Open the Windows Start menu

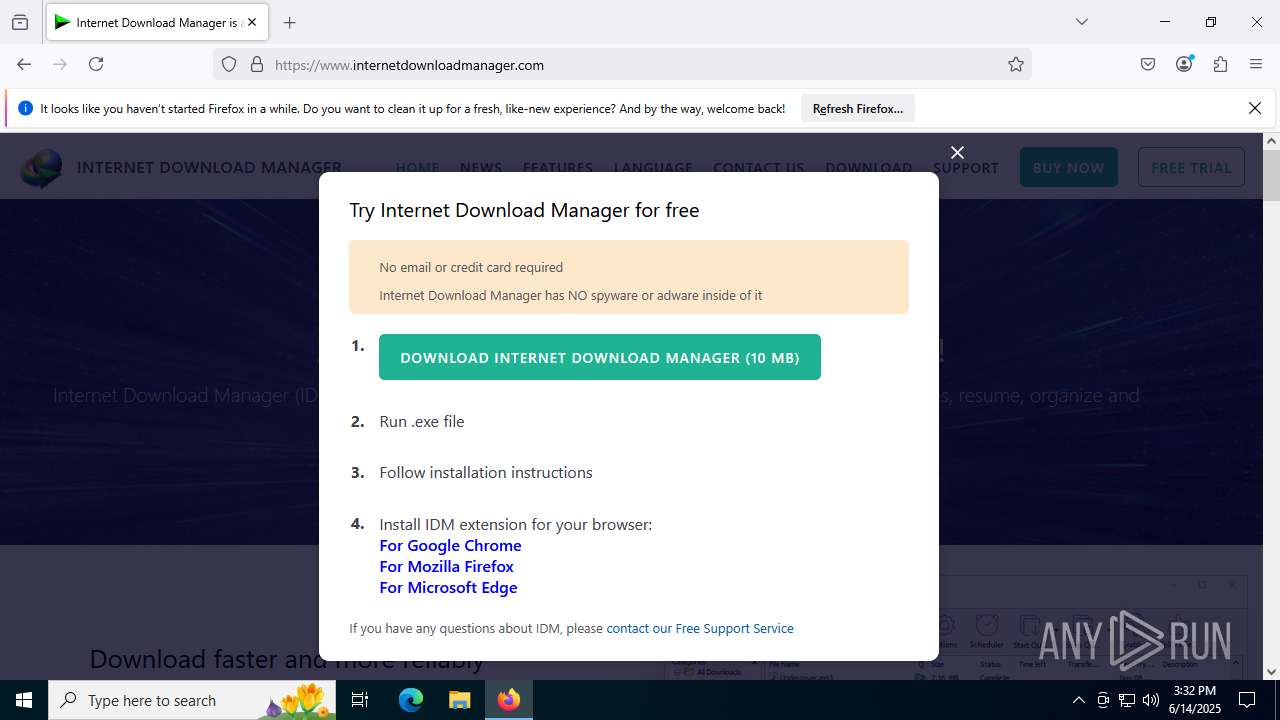pyautogui.click(x=24, y=700)
